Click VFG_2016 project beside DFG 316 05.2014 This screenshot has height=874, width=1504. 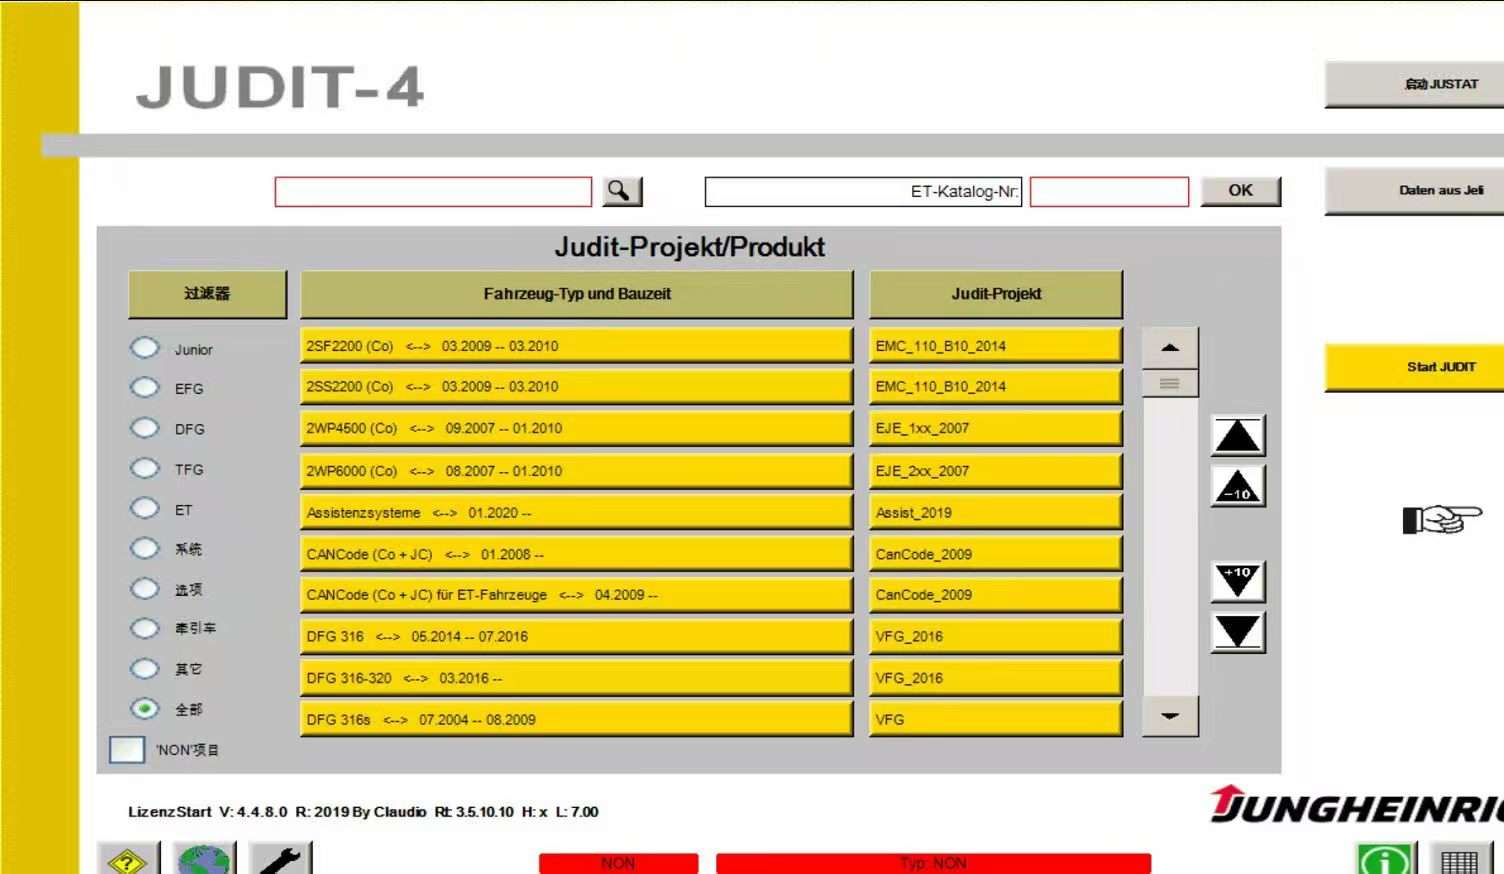pos(996,636)
